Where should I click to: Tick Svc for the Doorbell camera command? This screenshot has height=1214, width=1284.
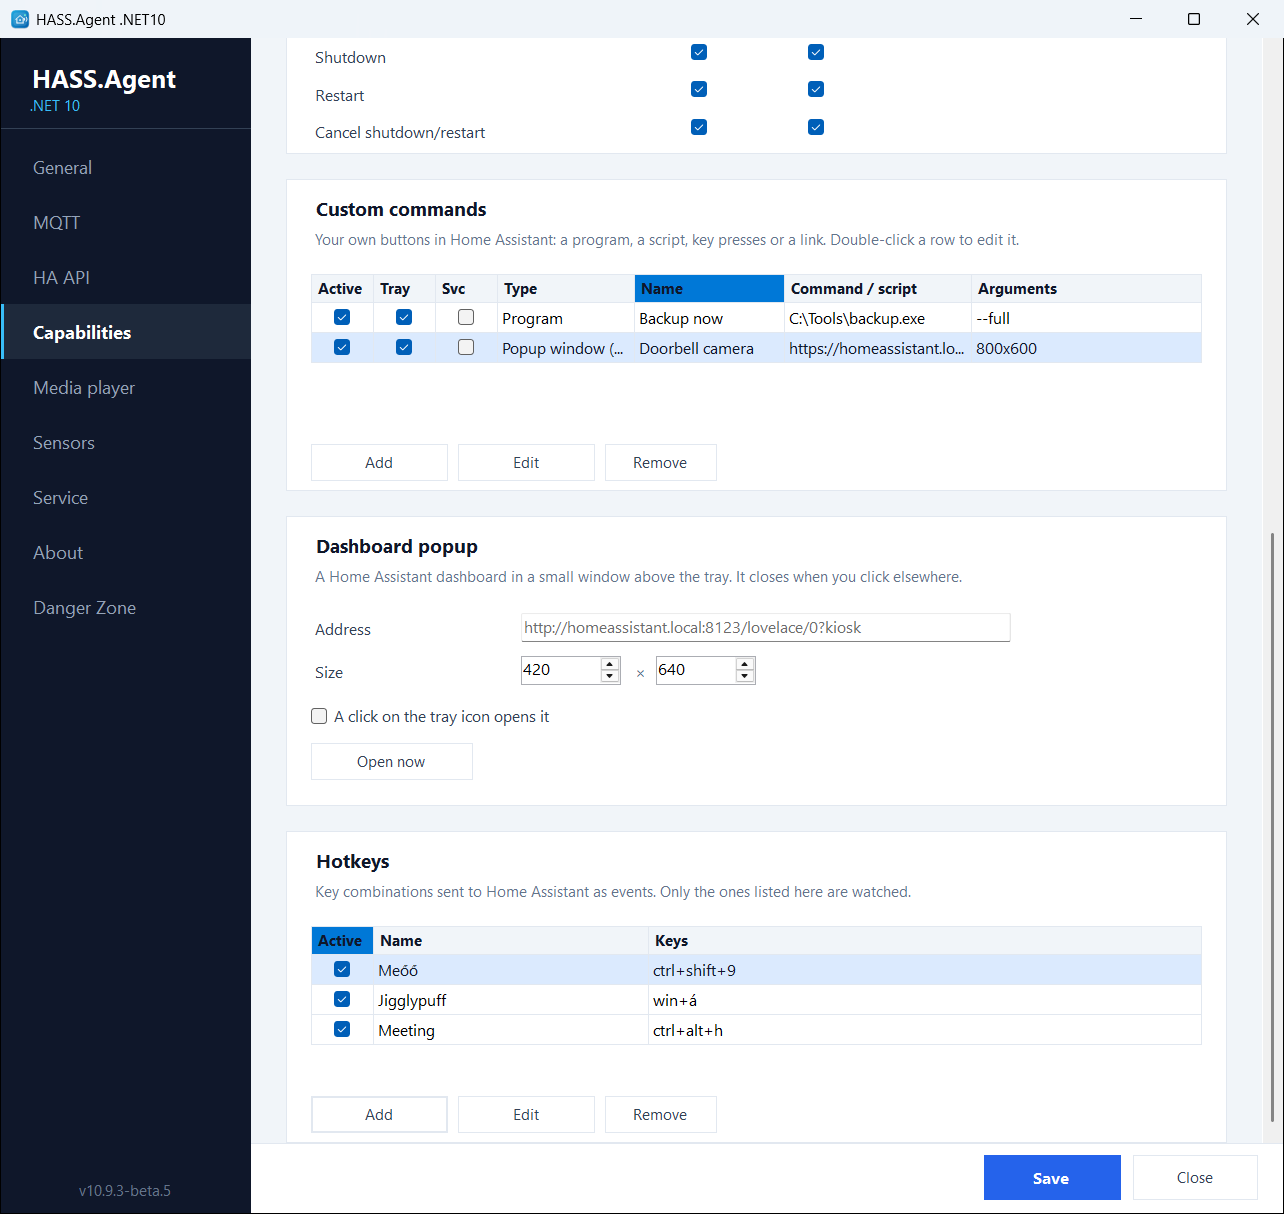coord(466,347)
